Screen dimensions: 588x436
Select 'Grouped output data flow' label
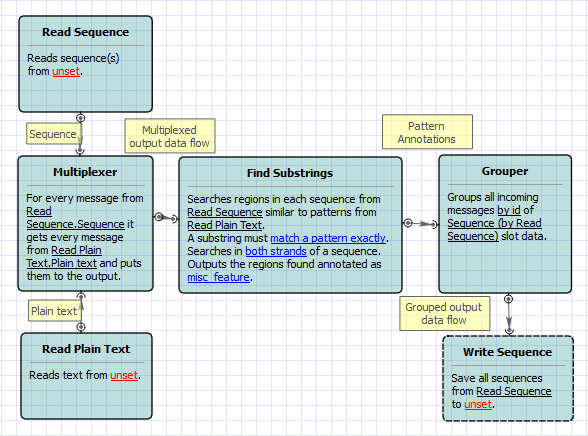(445, 313)
